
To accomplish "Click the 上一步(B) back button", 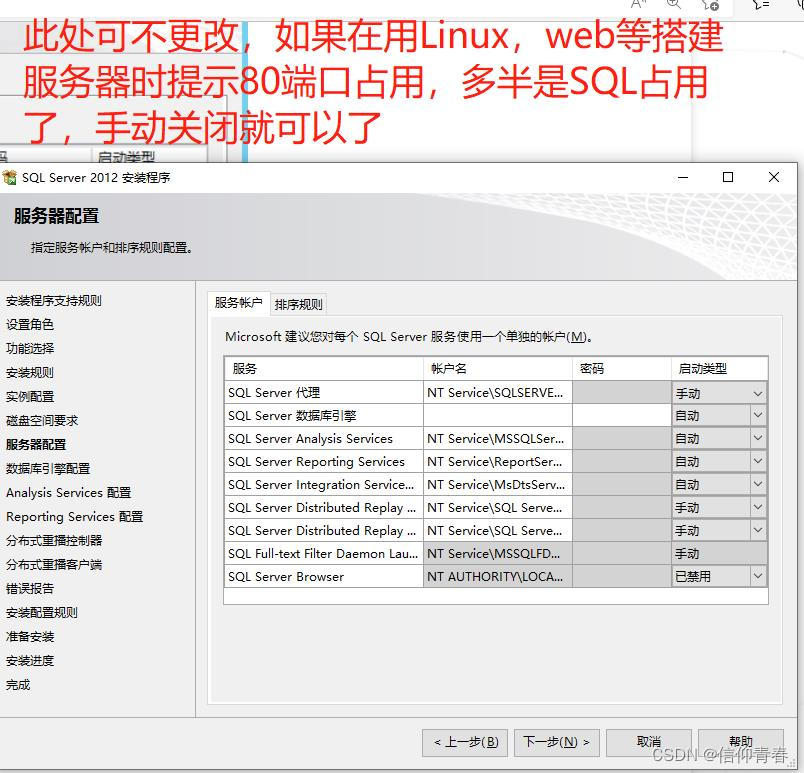I will point(465,742).
